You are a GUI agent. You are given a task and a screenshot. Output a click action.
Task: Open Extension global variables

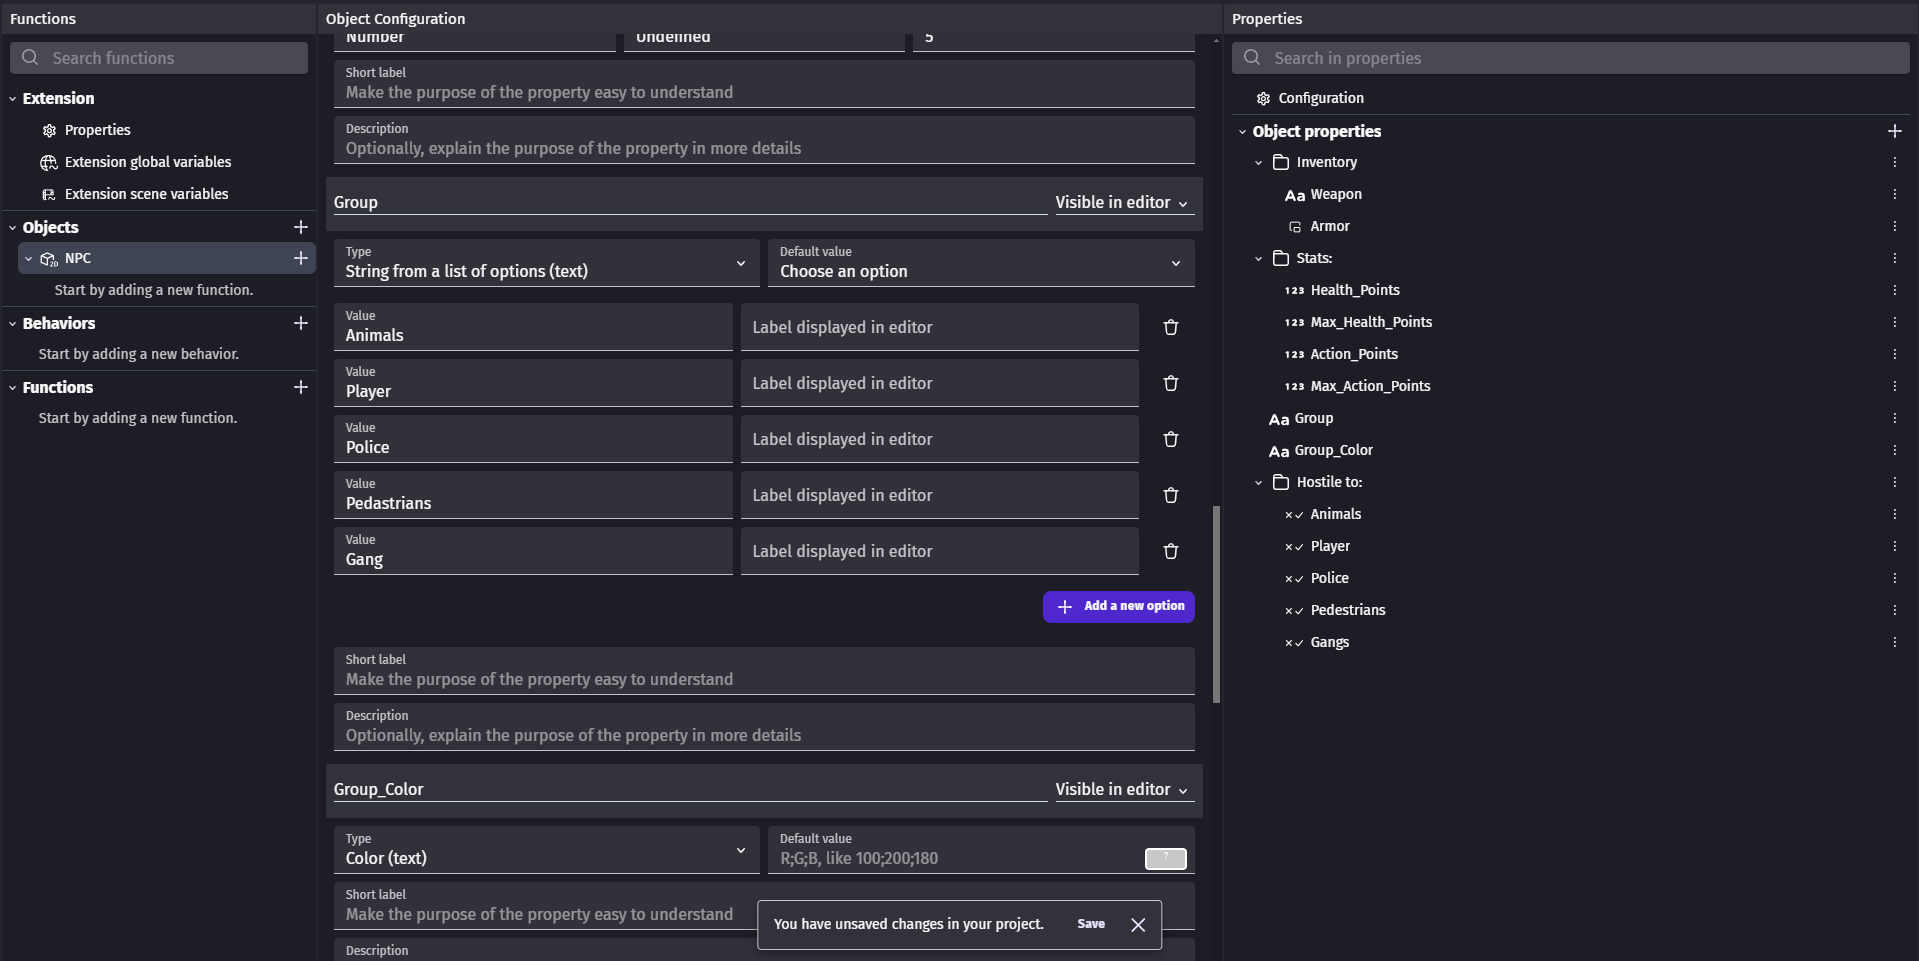[x=147, y=162]
